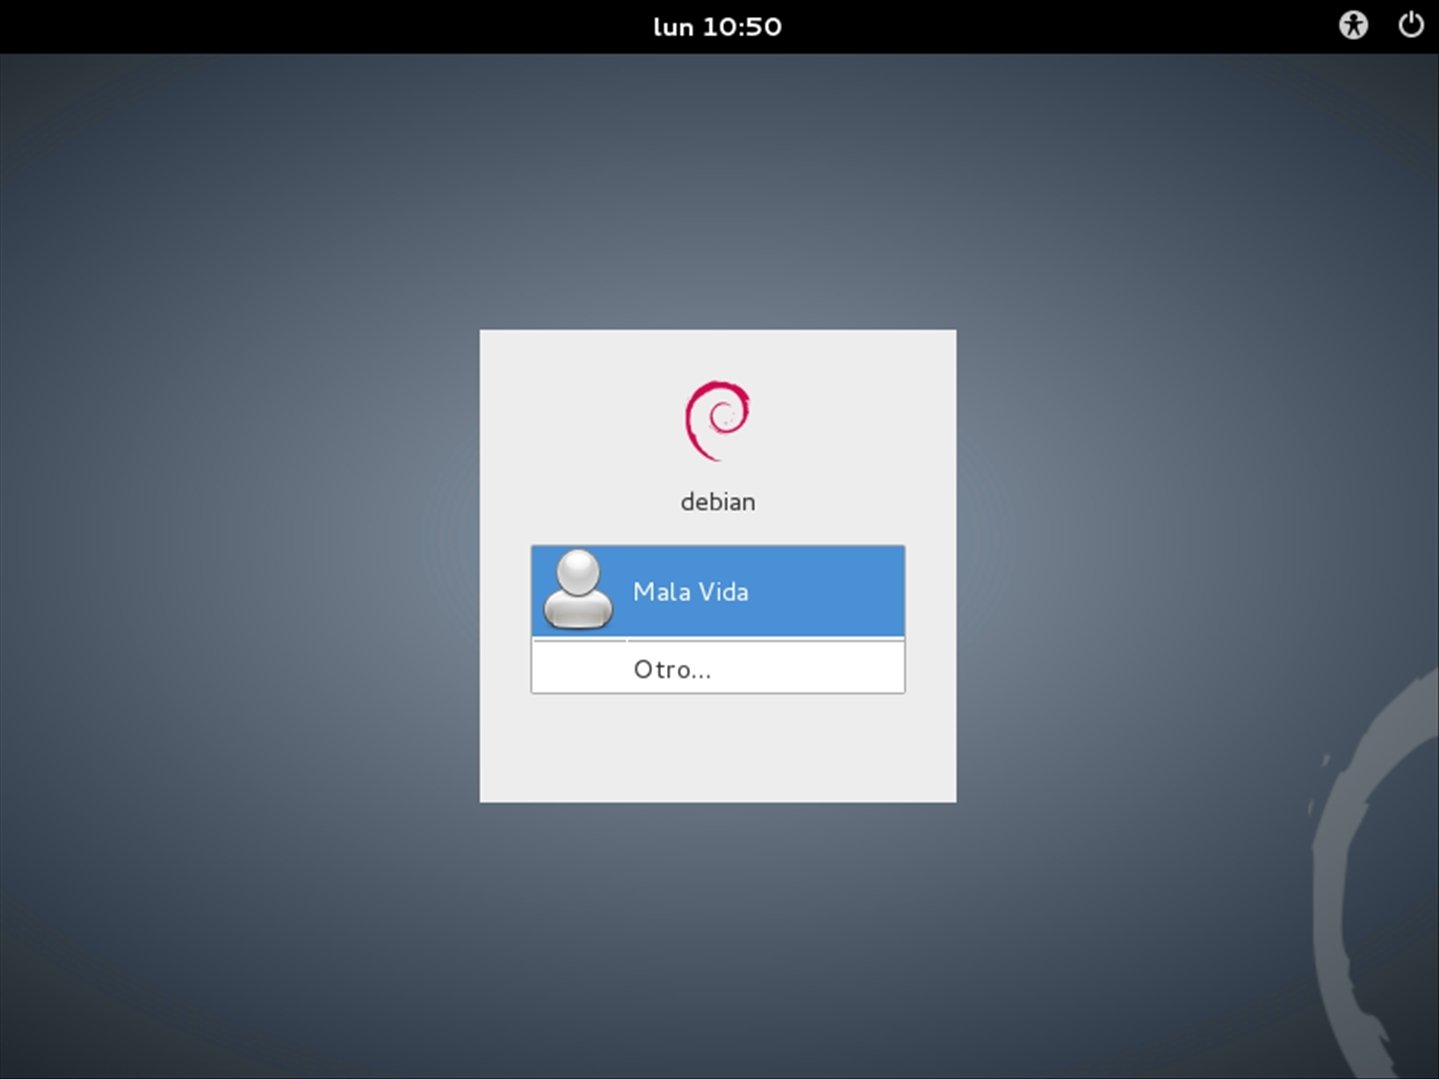
Task: Click the Debian swirl logo
Action: [717, 420]
